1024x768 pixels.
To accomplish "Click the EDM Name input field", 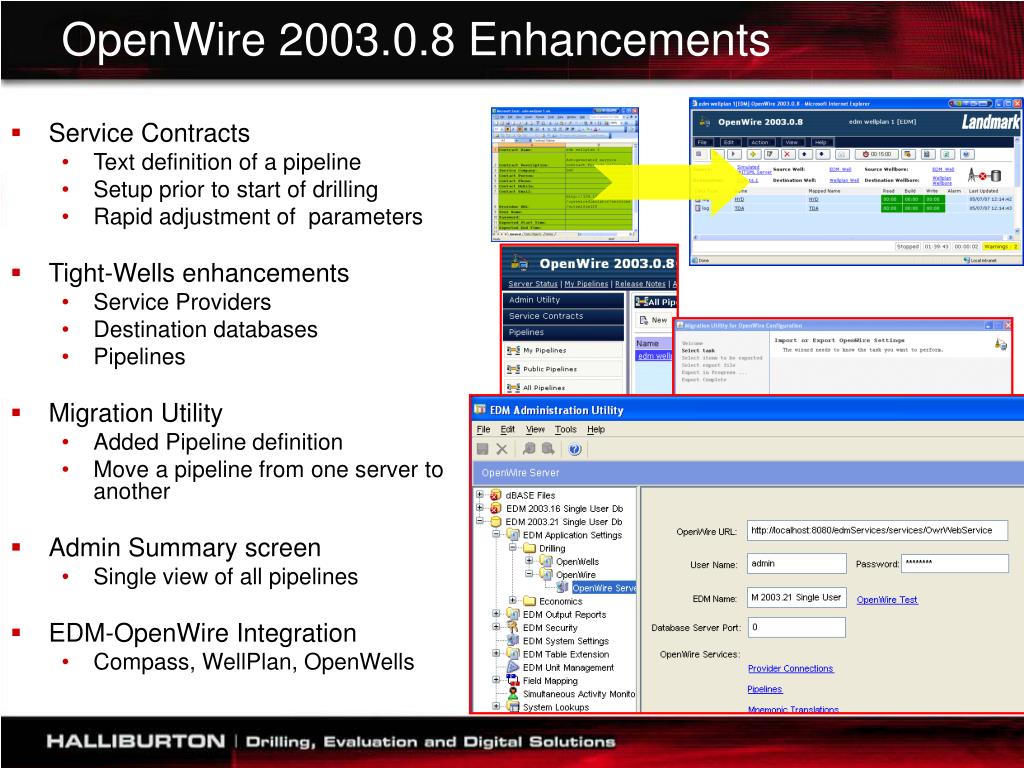I will point(797,598).
